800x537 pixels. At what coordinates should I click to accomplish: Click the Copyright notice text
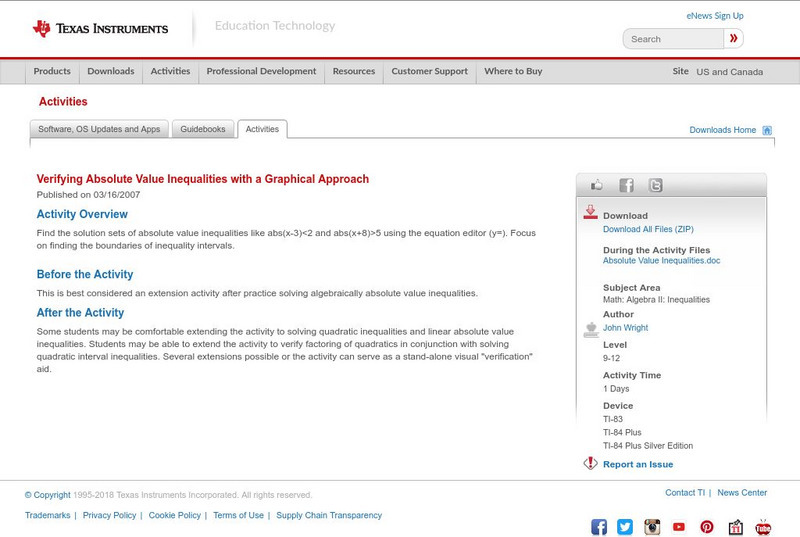168,495
